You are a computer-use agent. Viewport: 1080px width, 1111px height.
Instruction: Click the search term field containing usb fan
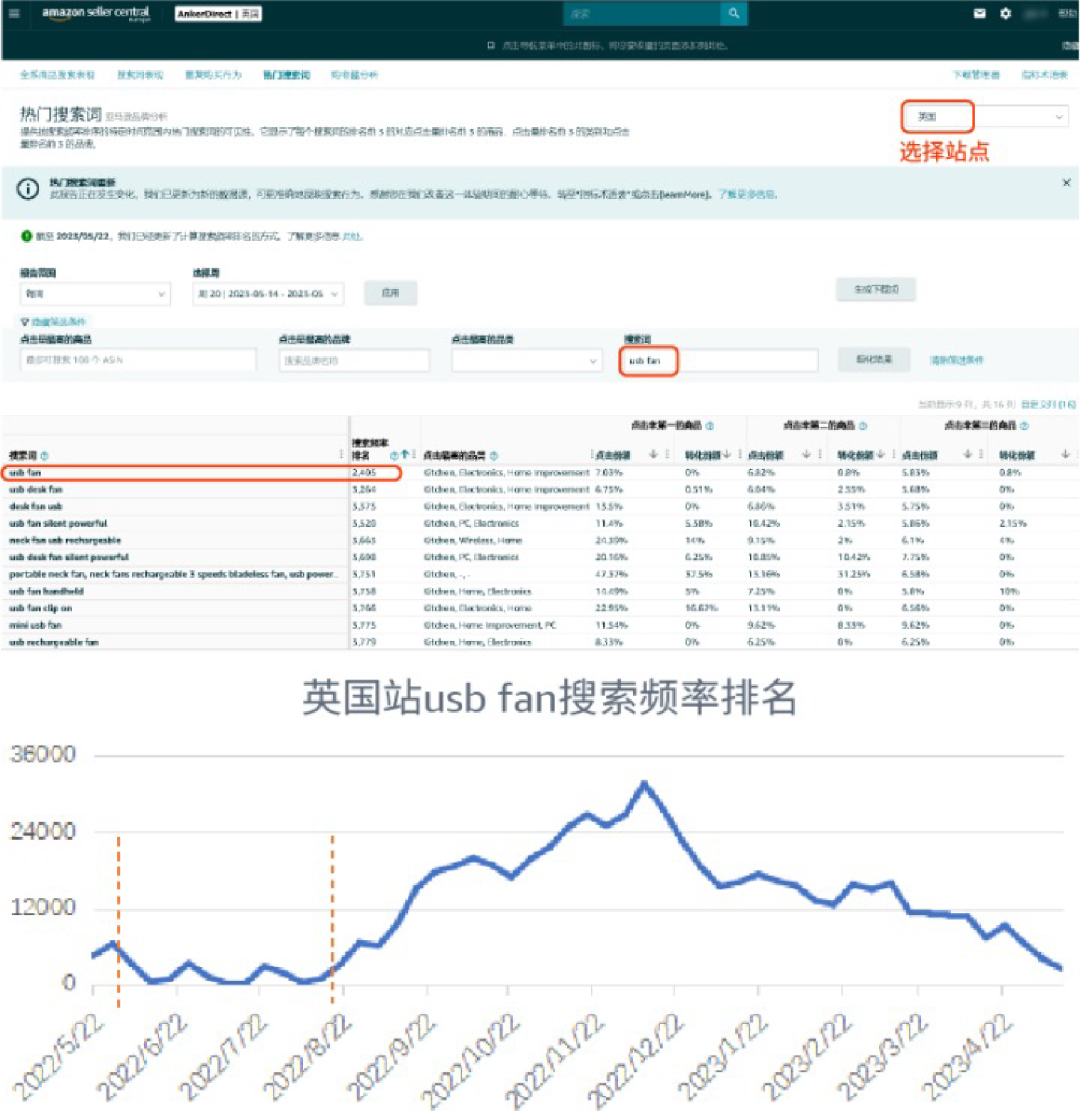click(719, 361)
